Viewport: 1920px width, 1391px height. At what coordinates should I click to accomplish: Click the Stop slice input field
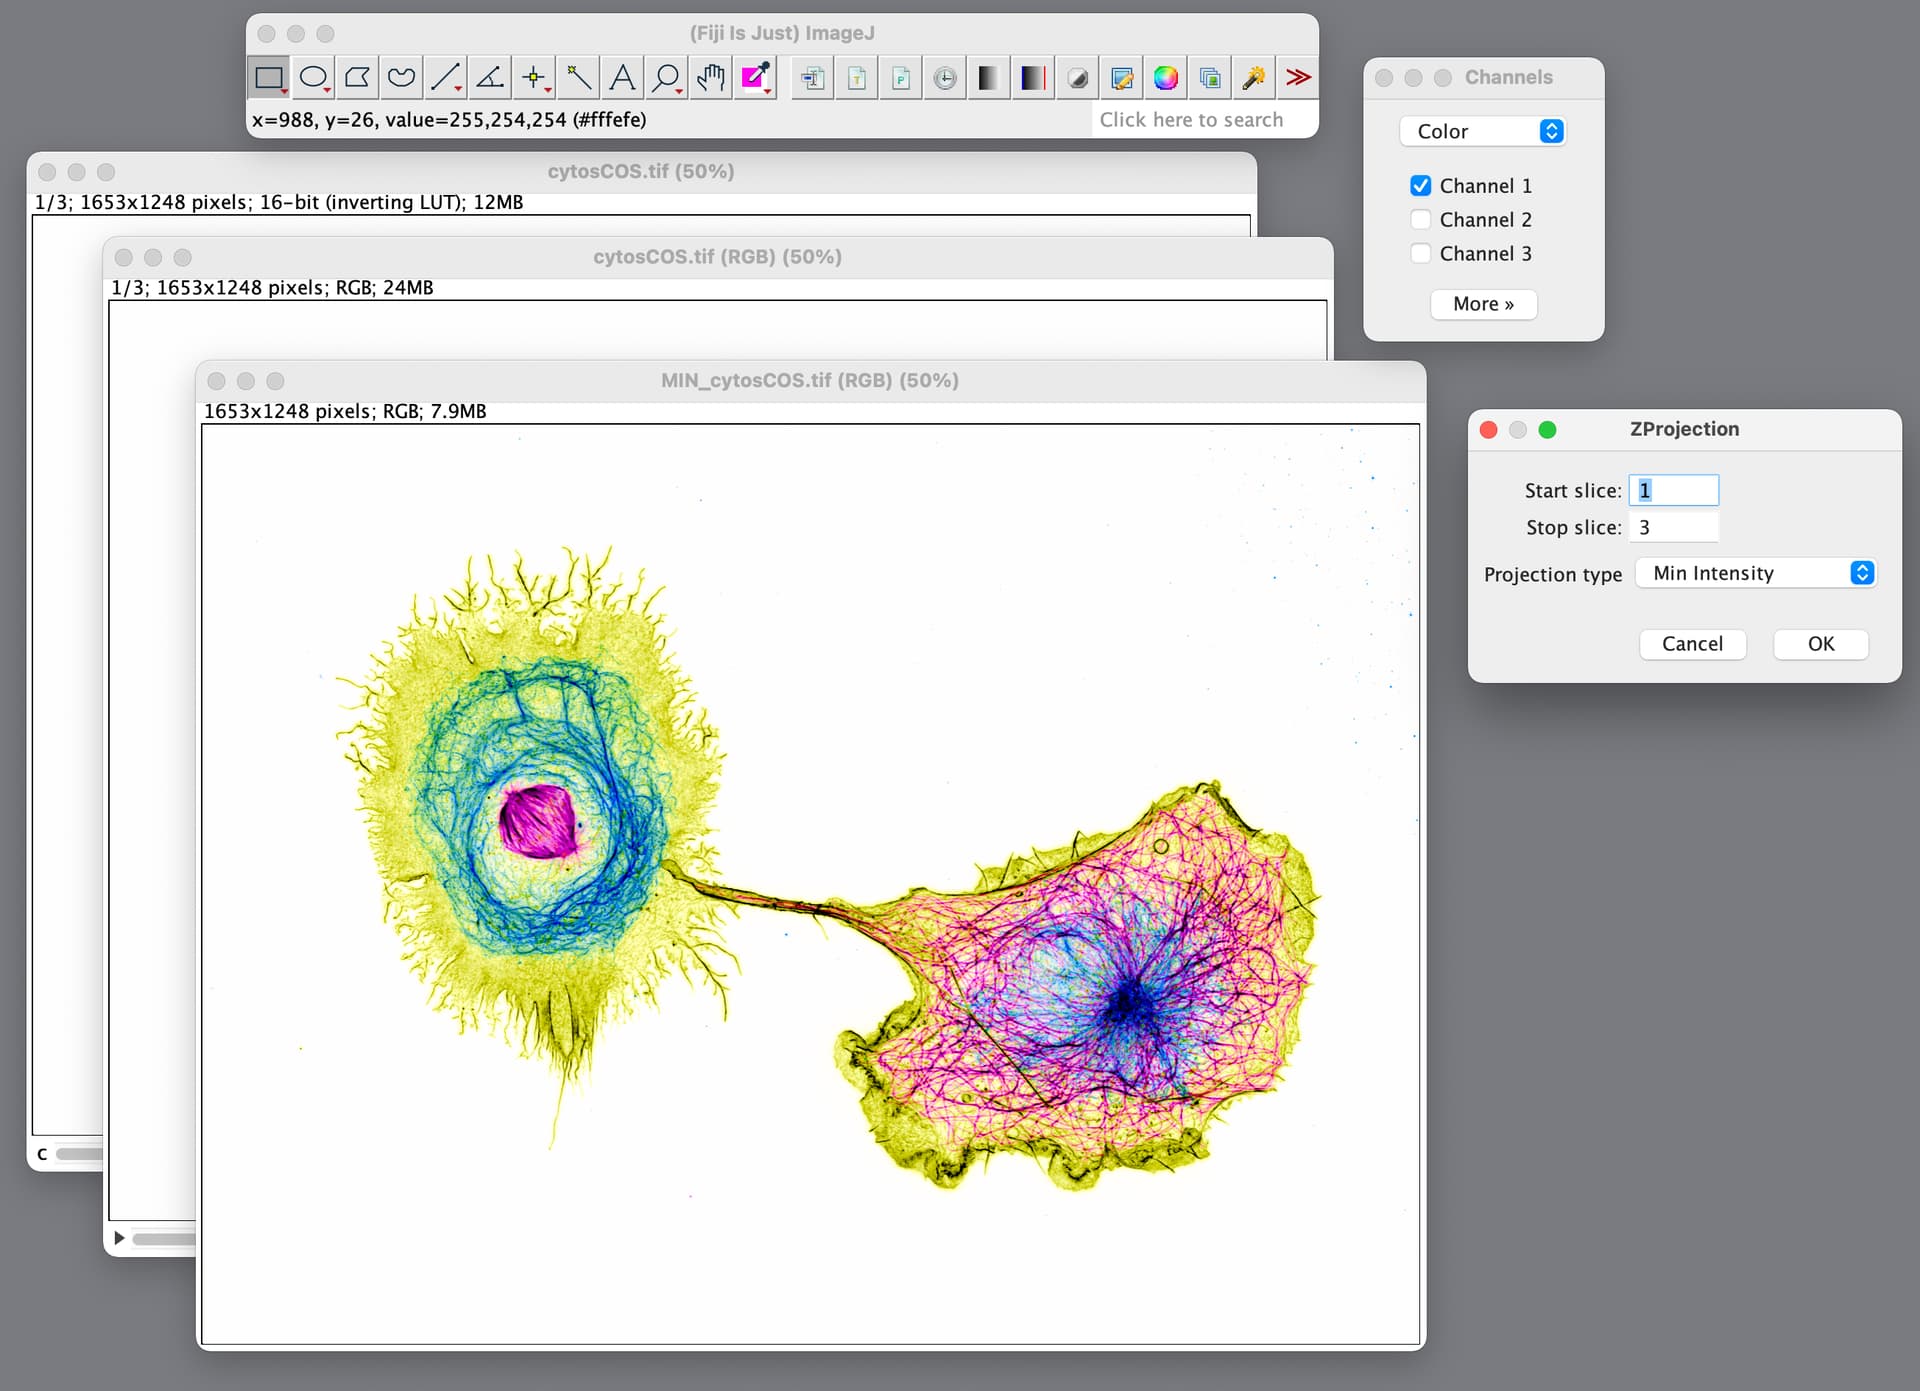[1673, 528]
